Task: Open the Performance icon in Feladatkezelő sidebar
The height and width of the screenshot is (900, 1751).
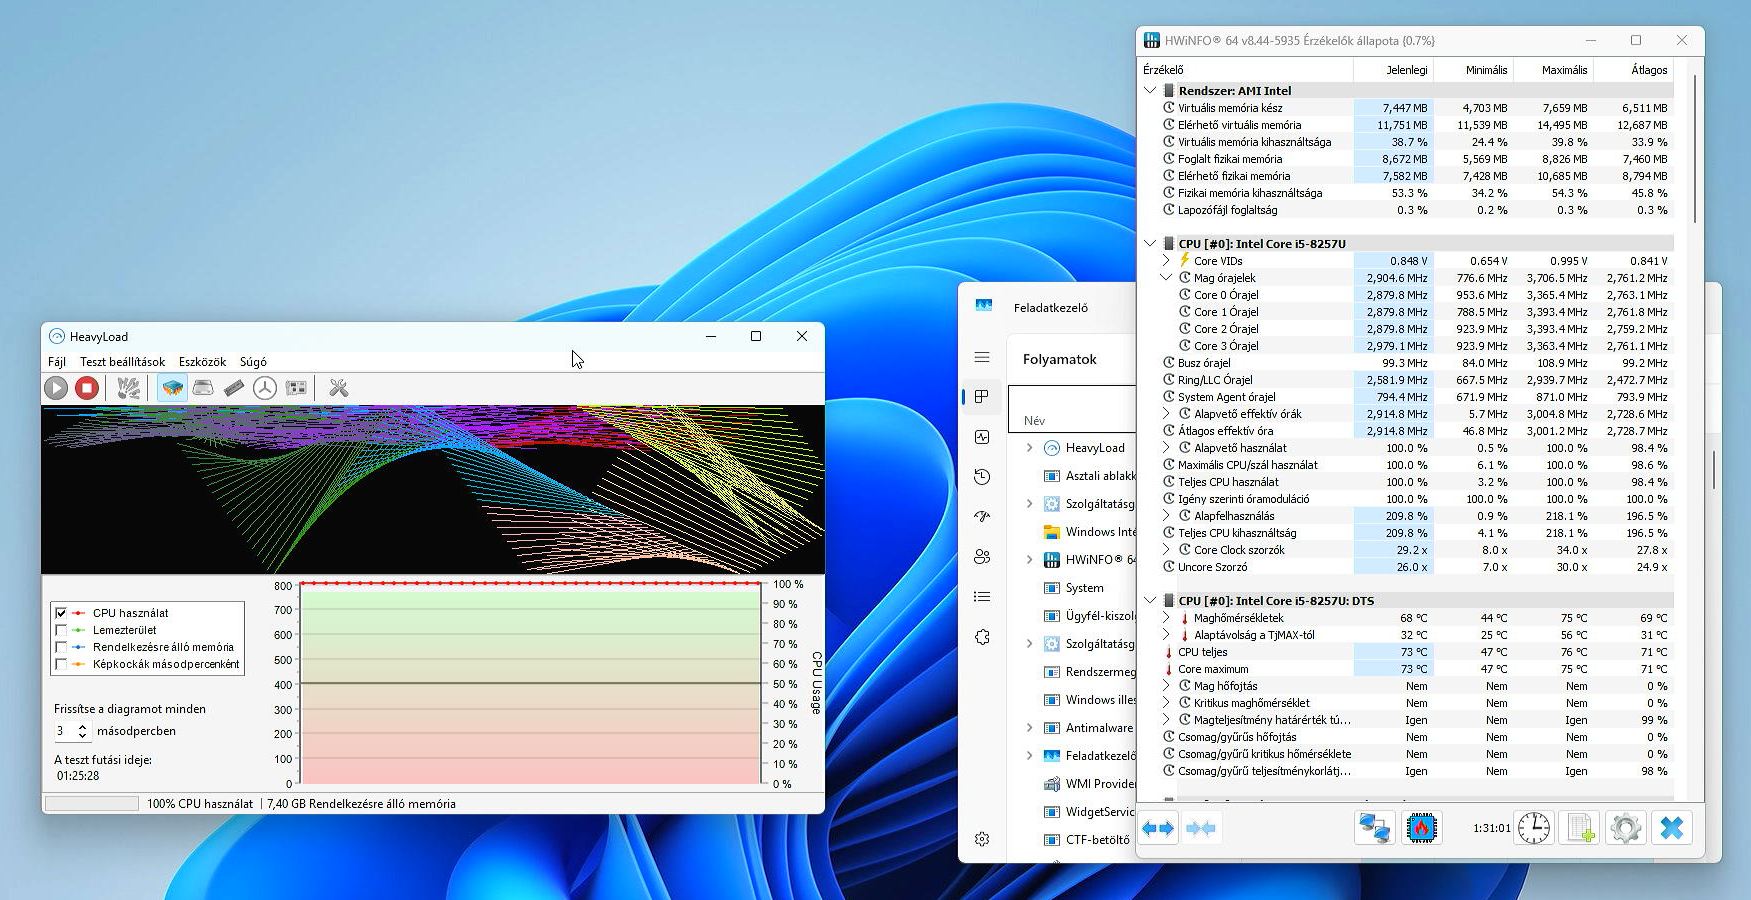Action: [981, 437]
